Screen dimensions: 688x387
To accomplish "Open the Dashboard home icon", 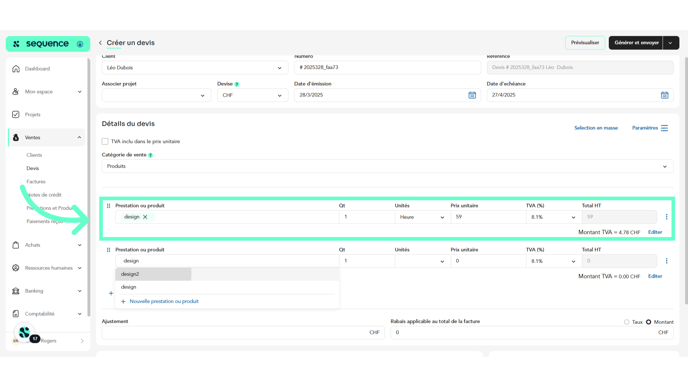I will (16, 69).
